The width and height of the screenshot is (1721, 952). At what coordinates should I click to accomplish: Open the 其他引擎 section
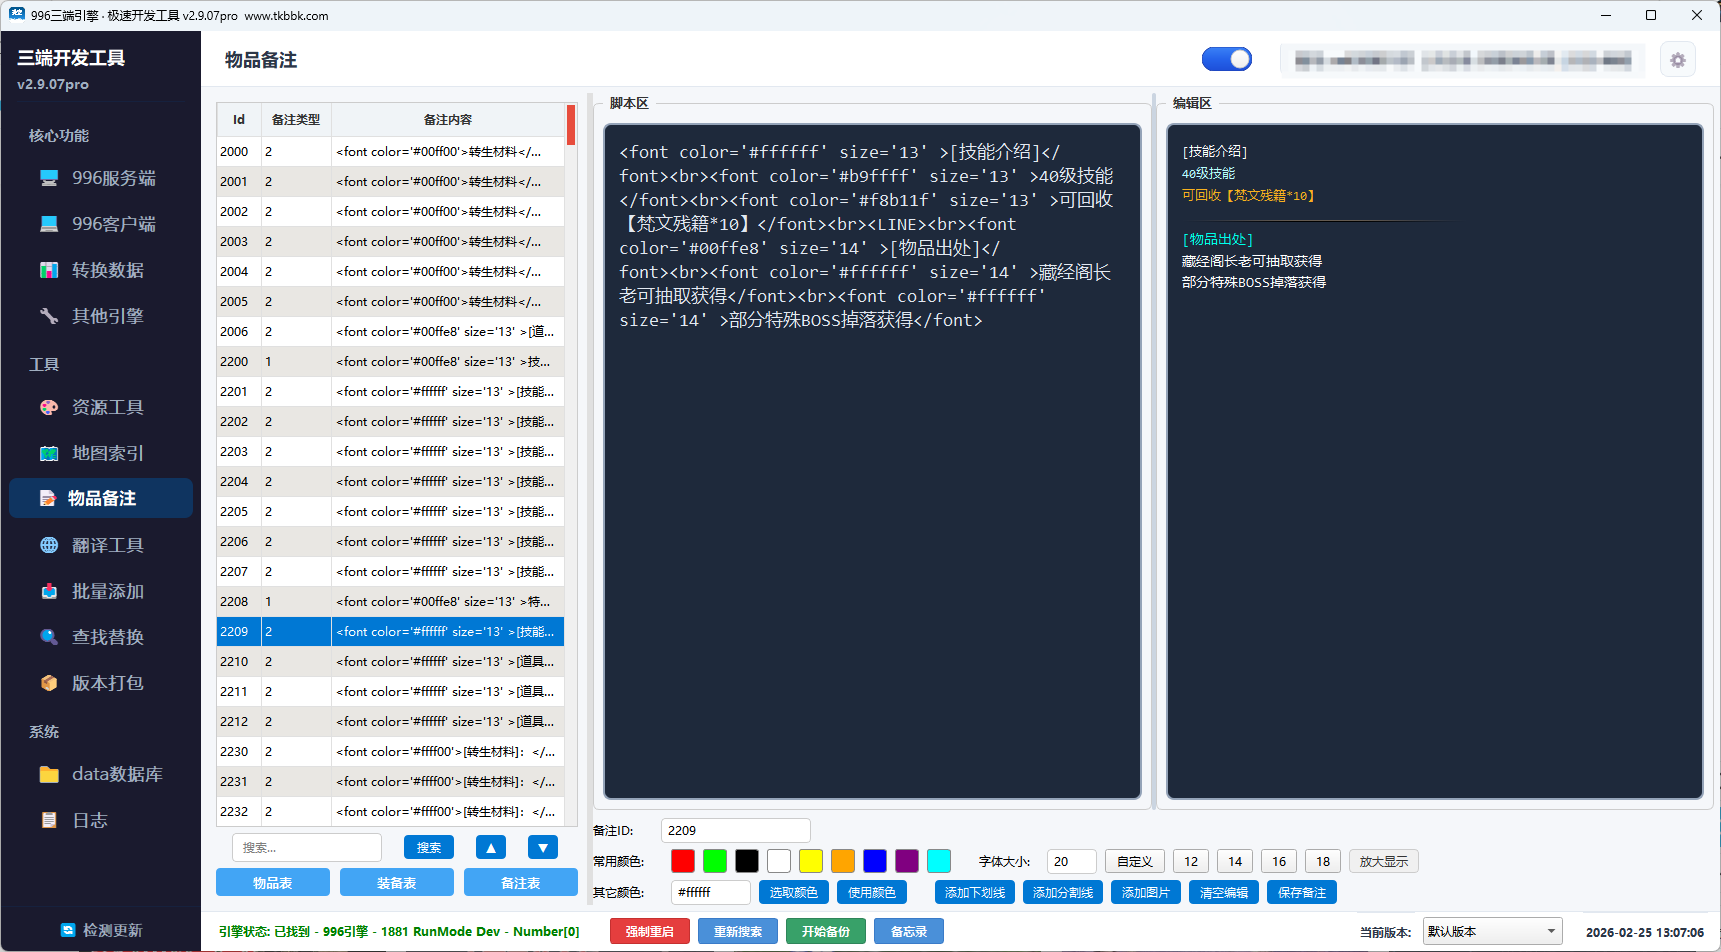tap(104, 315)
